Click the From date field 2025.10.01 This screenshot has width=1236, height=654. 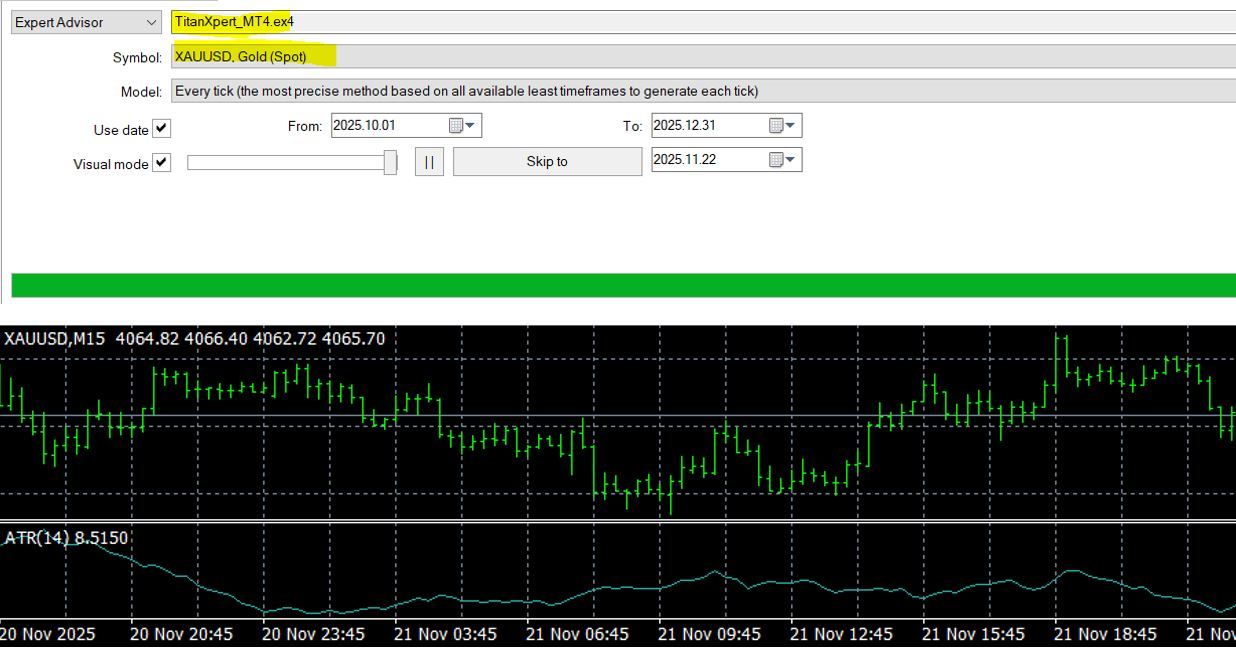[386, 126]
